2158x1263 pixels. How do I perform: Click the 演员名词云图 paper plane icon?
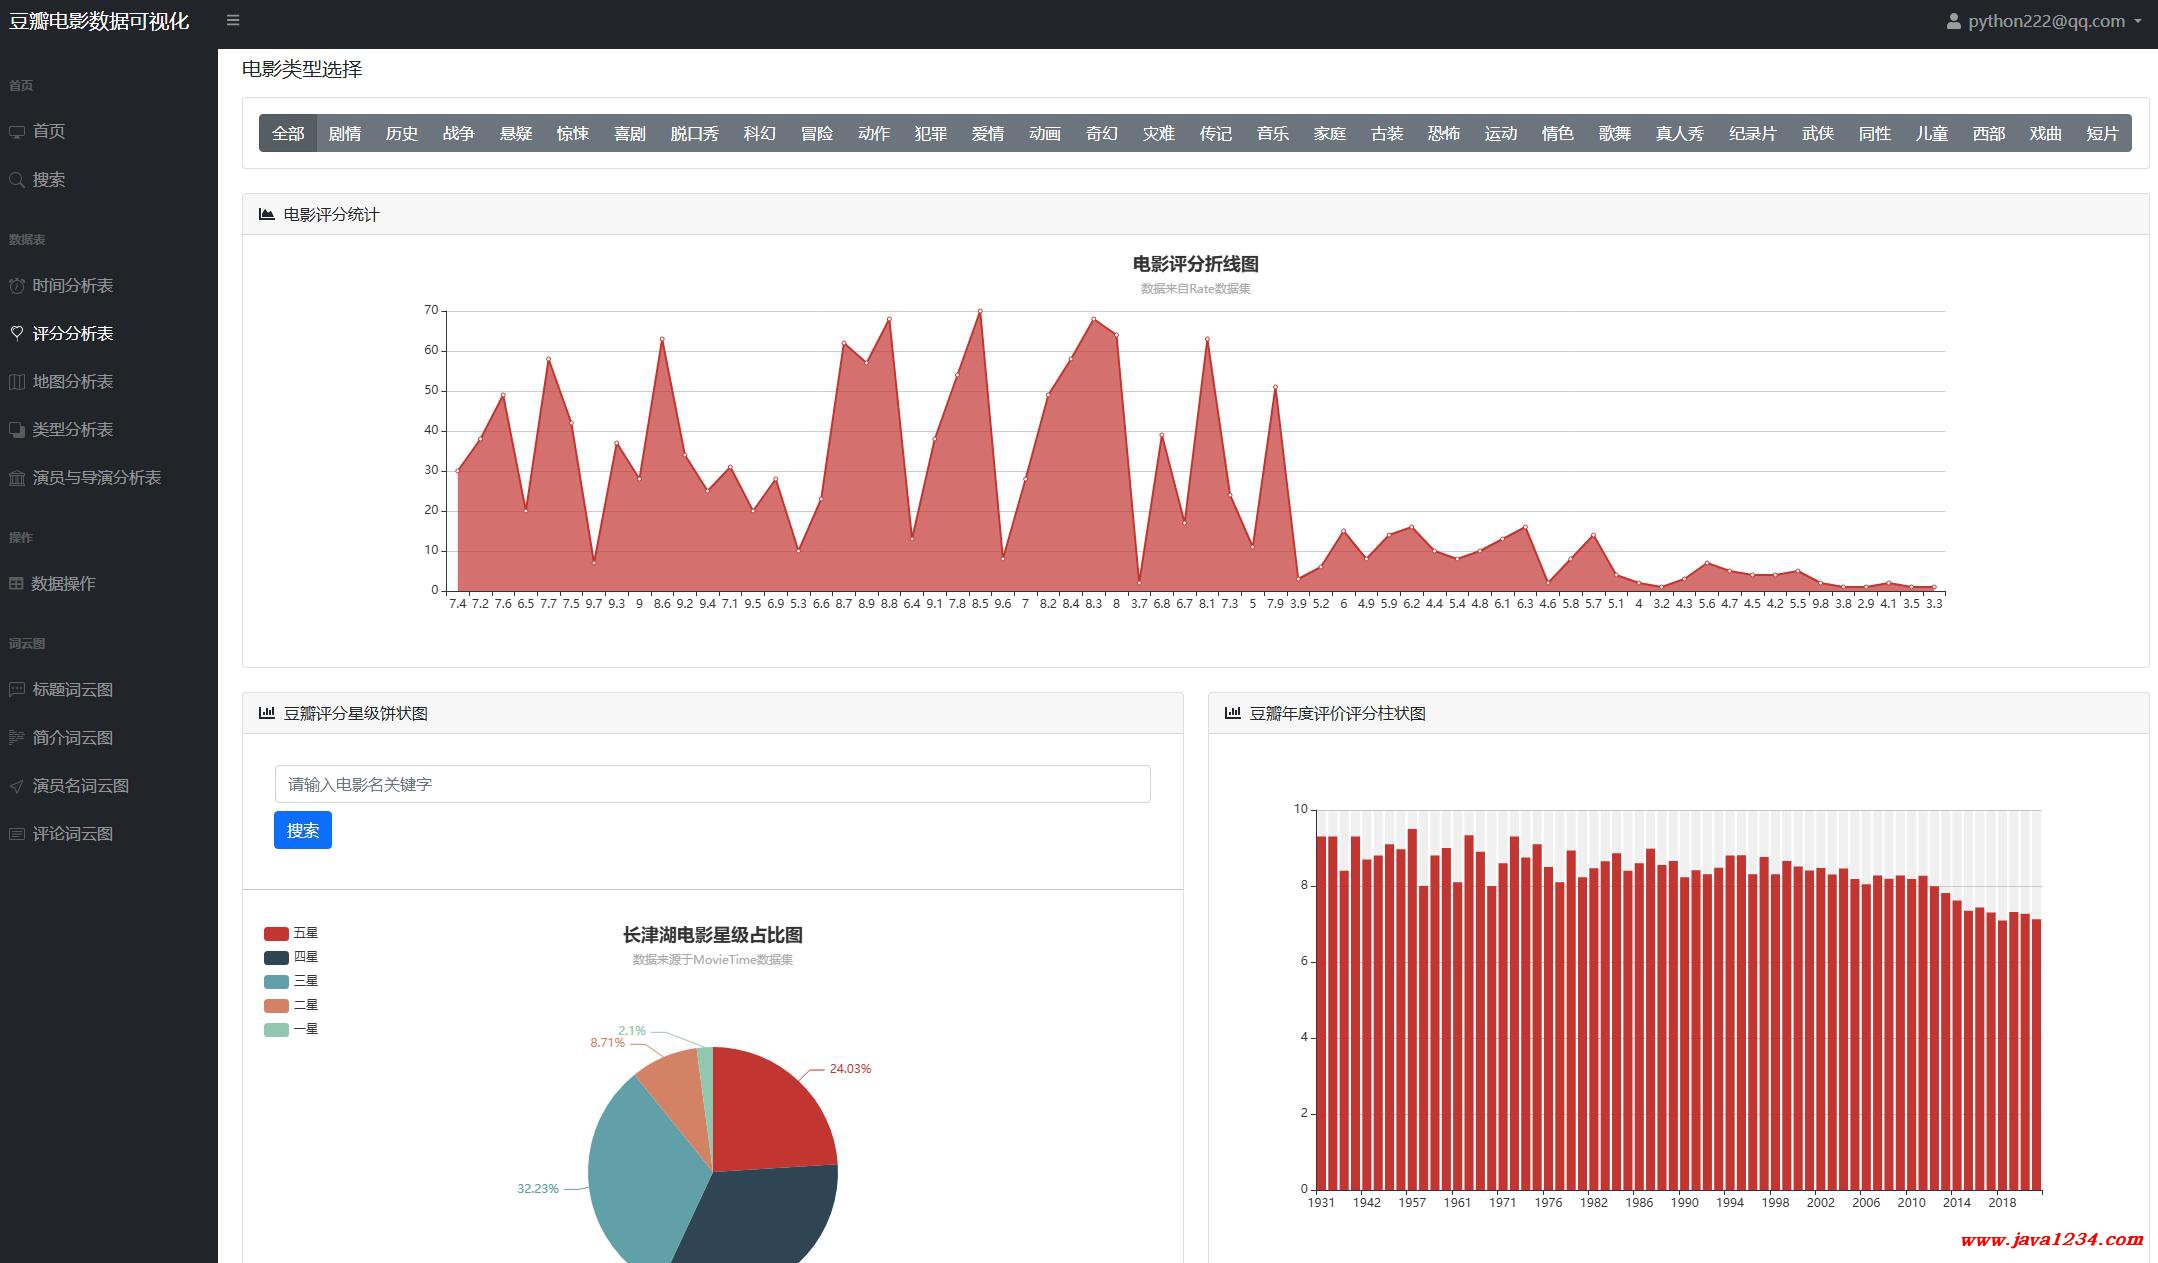click(x=17, y=786)
